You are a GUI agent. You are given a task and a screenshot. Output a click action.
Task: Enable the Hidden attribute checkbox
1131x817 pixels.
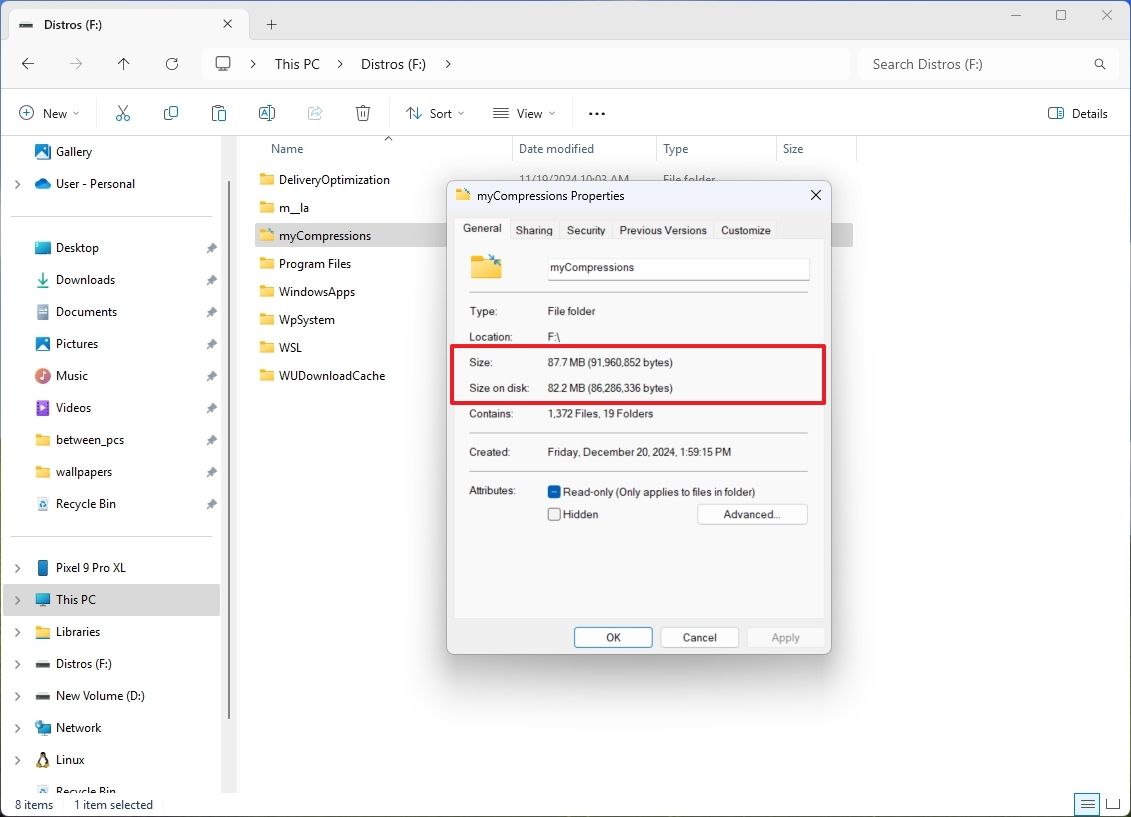pyautogui.click(x=554, y=514)
